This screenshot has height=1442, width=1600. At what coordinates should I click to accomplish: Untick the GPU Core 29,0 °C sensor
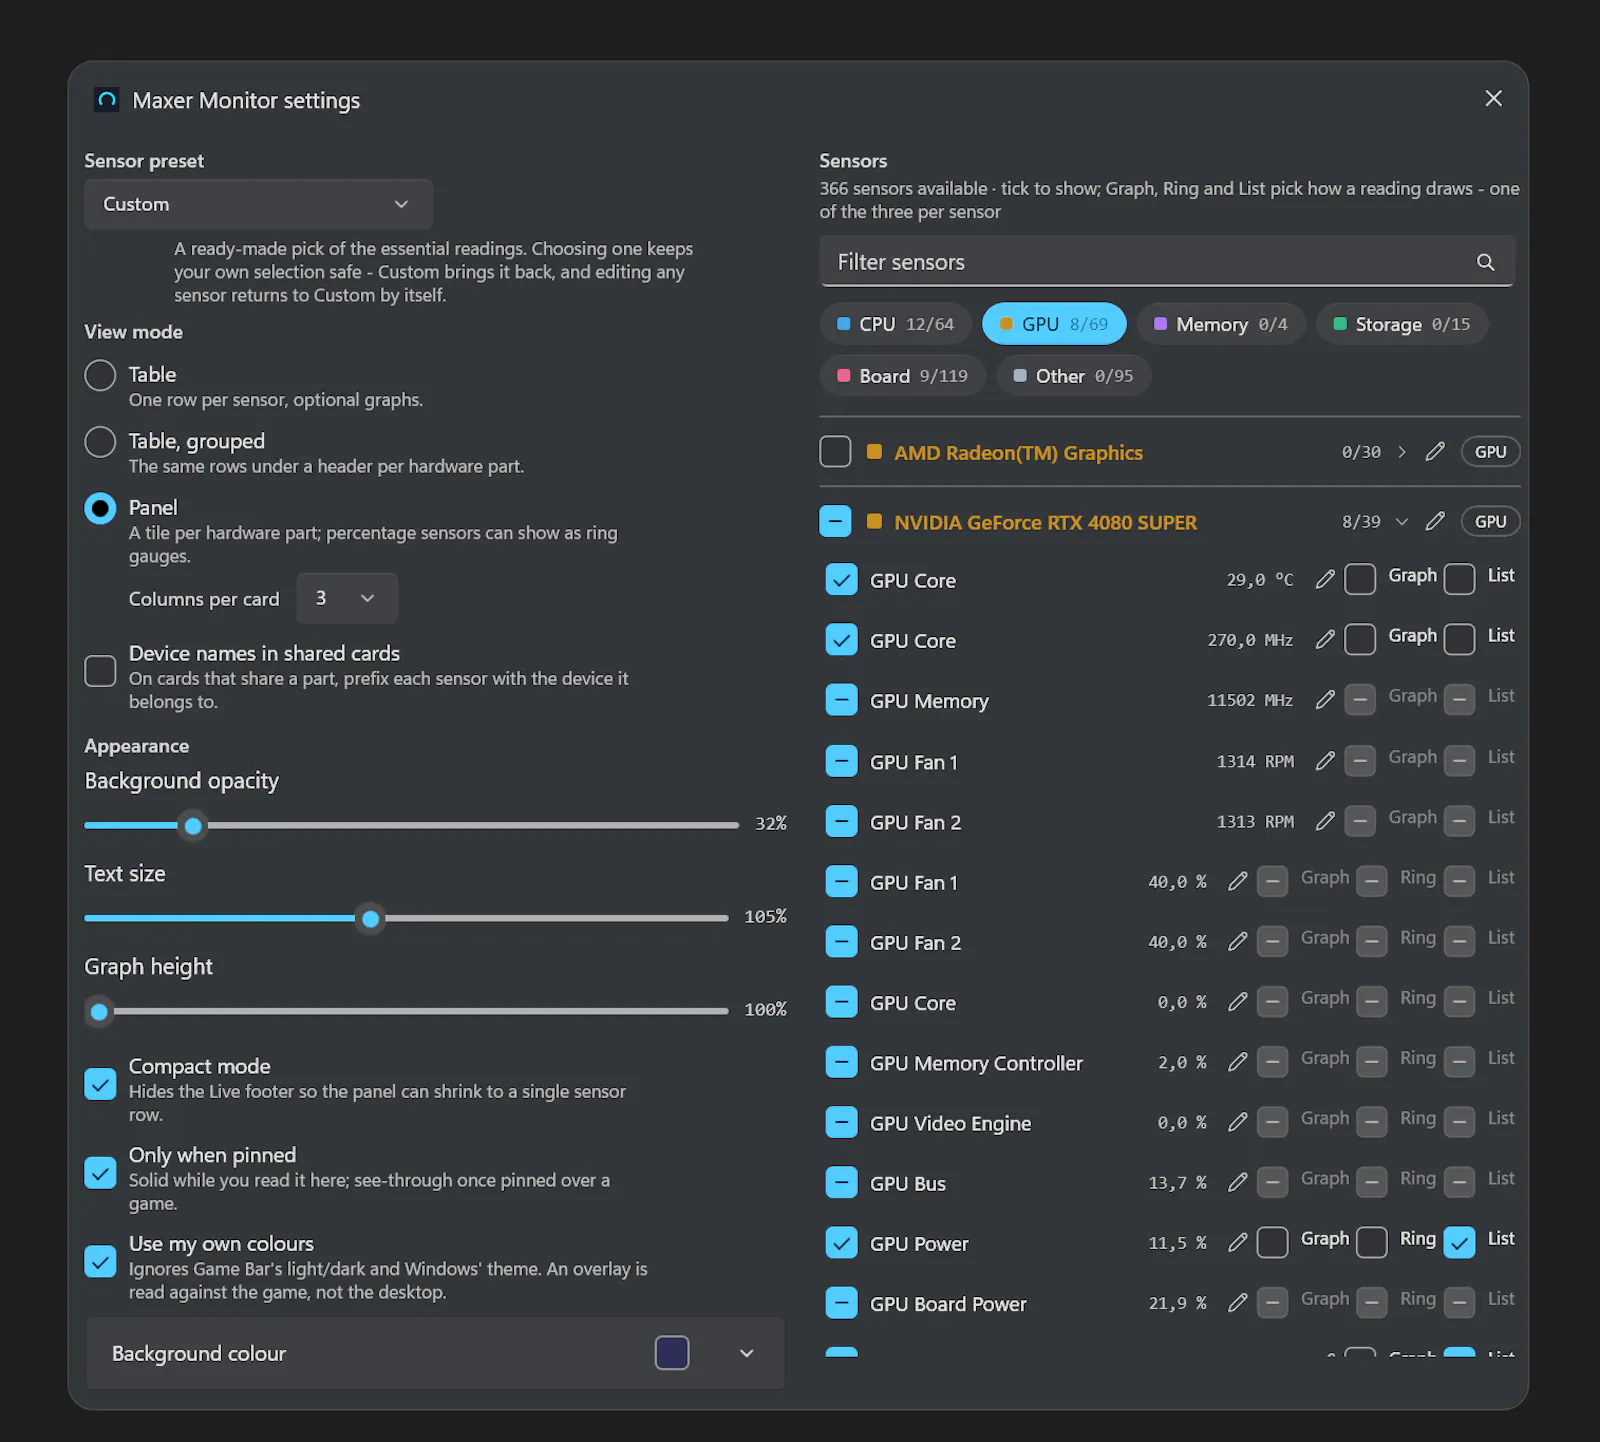pyautogui.click(x=841, y=580)
